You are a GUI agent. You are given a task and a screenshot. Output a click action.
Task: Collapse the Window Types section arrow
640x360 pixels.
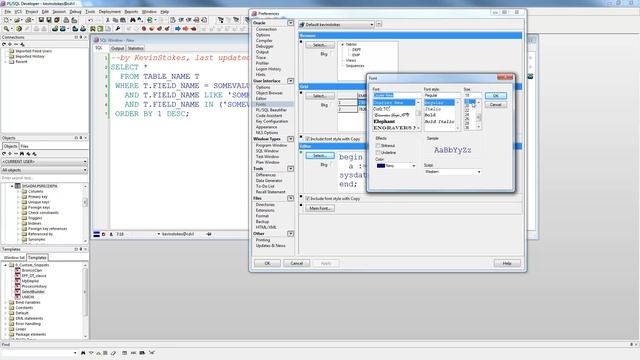290,139
